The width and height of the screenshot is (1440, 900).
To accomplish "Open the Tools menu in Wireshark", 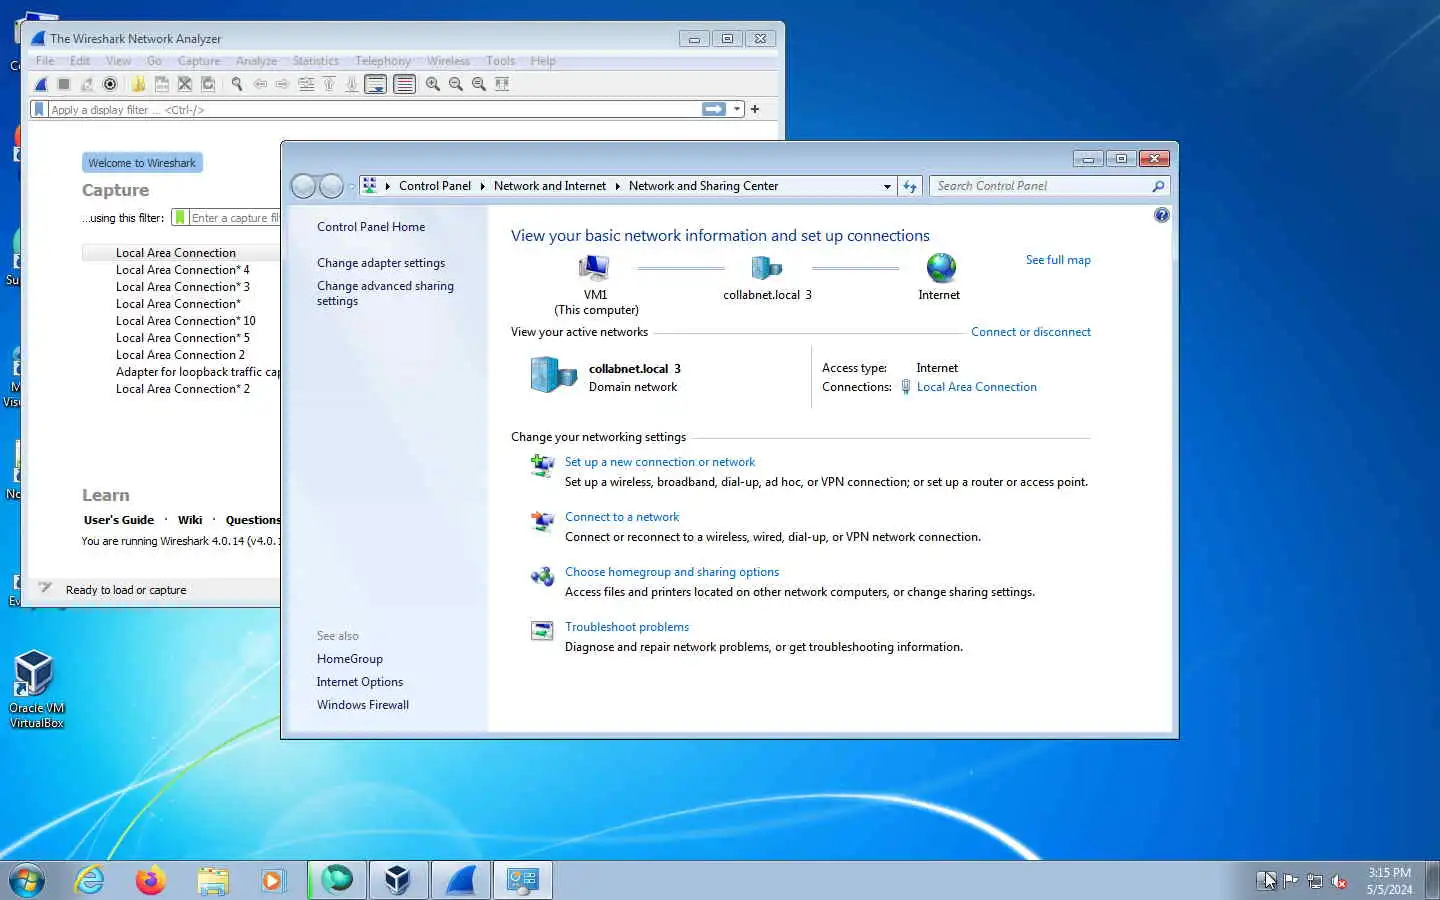I will pos(500,61).
